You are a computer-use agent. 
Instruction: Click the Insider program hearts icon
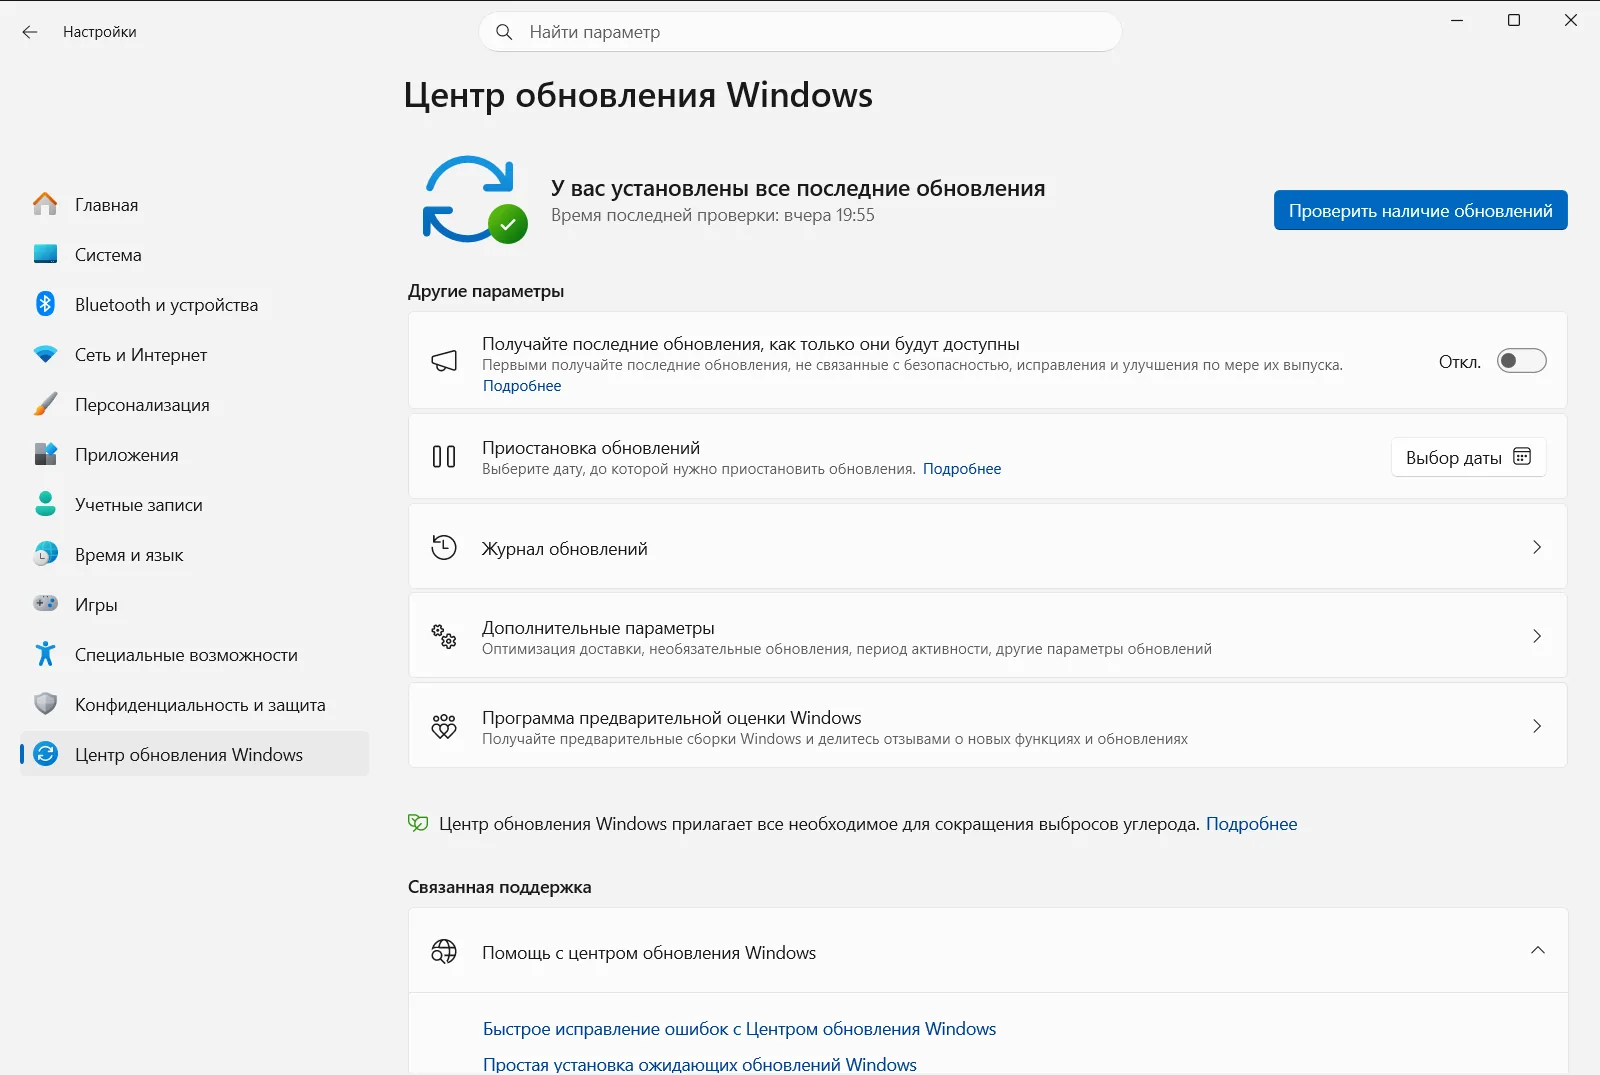[x=444, y=726]
